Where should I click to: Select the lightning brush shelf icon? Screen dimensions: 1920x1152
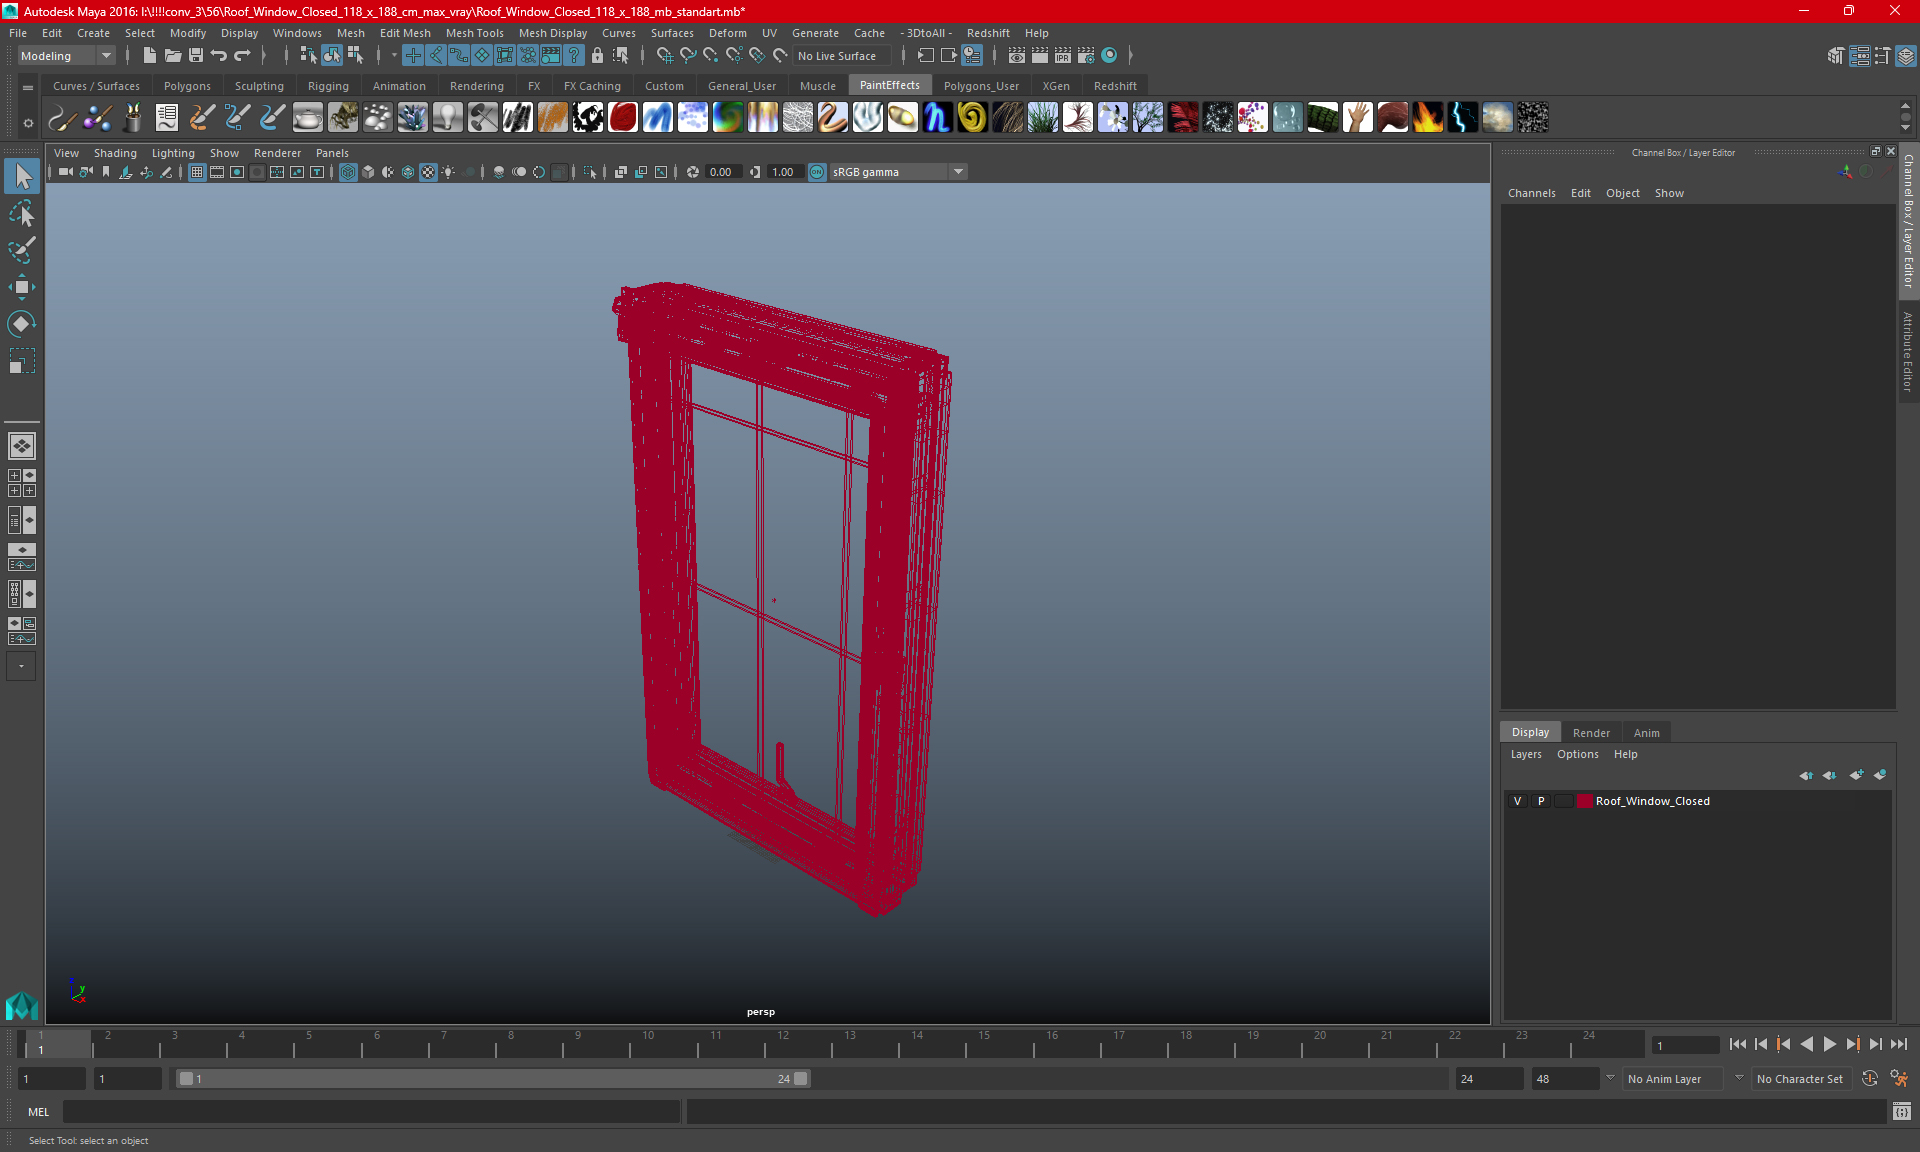pos(1463,118)
